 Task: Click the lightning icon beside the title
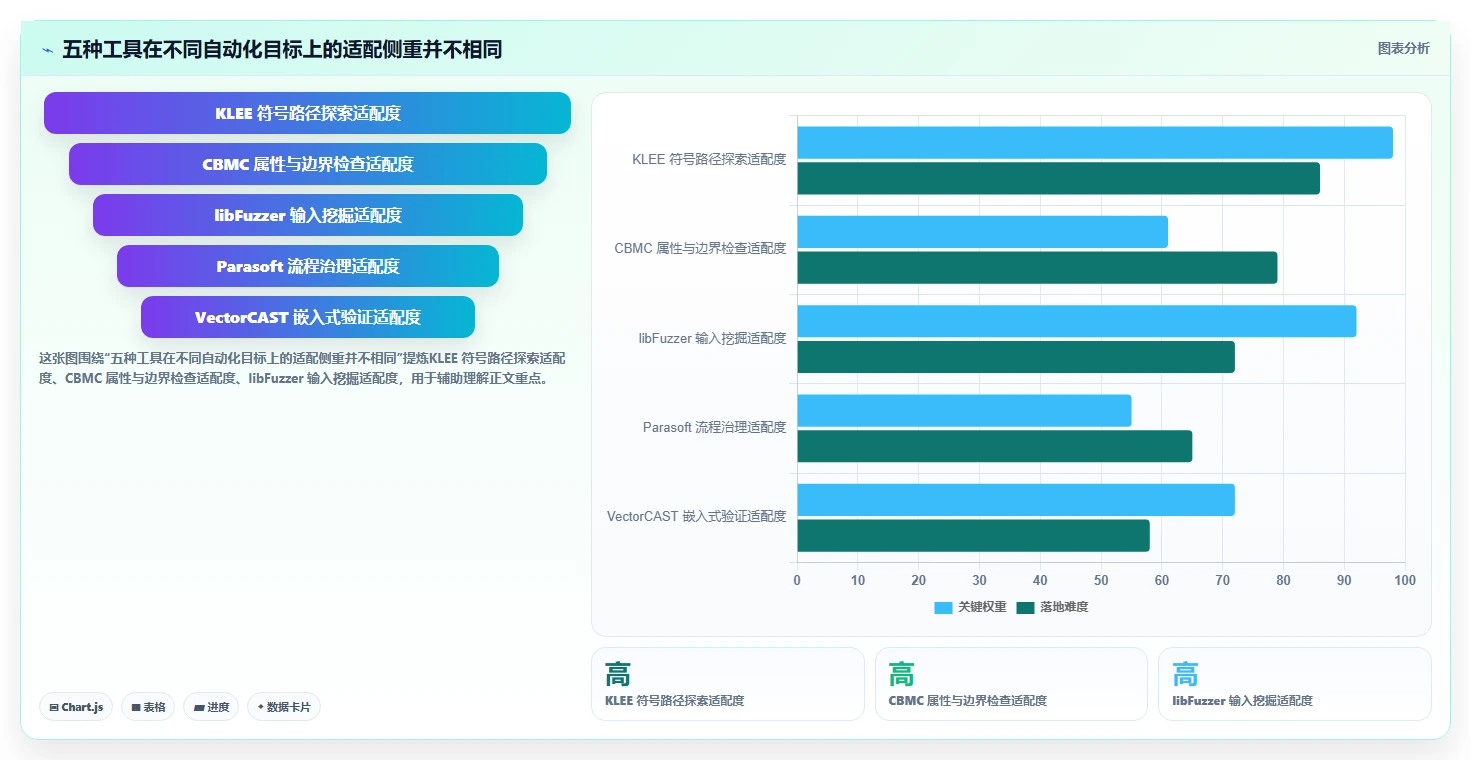pos(47,50)
